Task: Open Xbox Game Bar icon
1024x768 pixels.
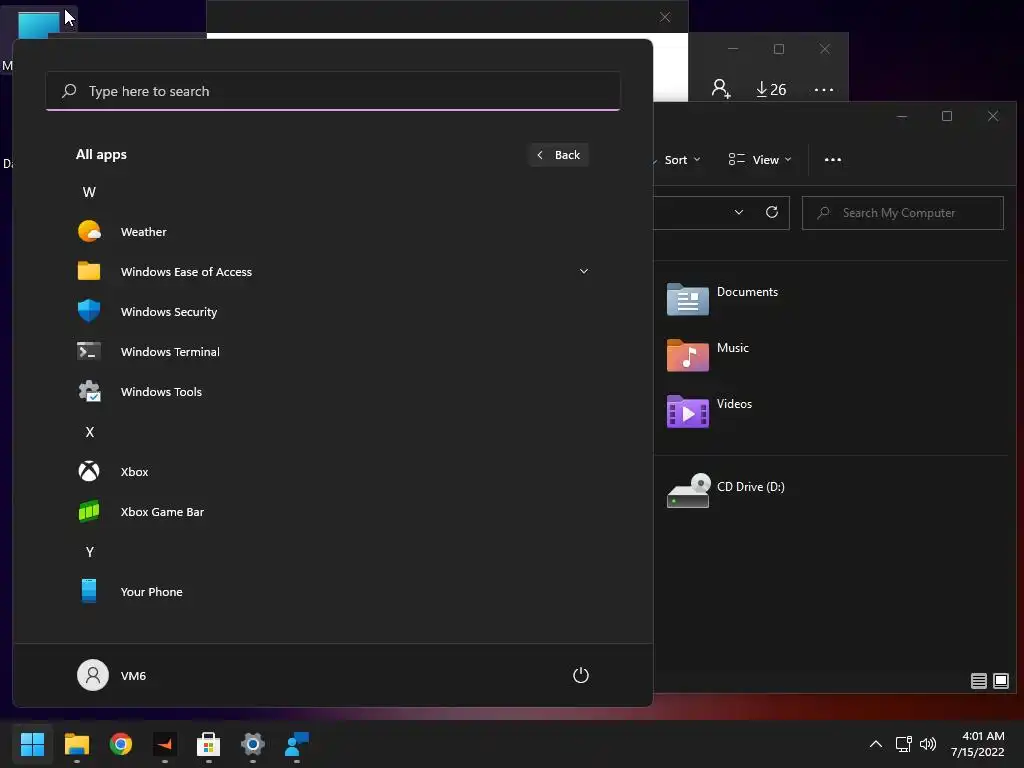Action: pos(89,511)
